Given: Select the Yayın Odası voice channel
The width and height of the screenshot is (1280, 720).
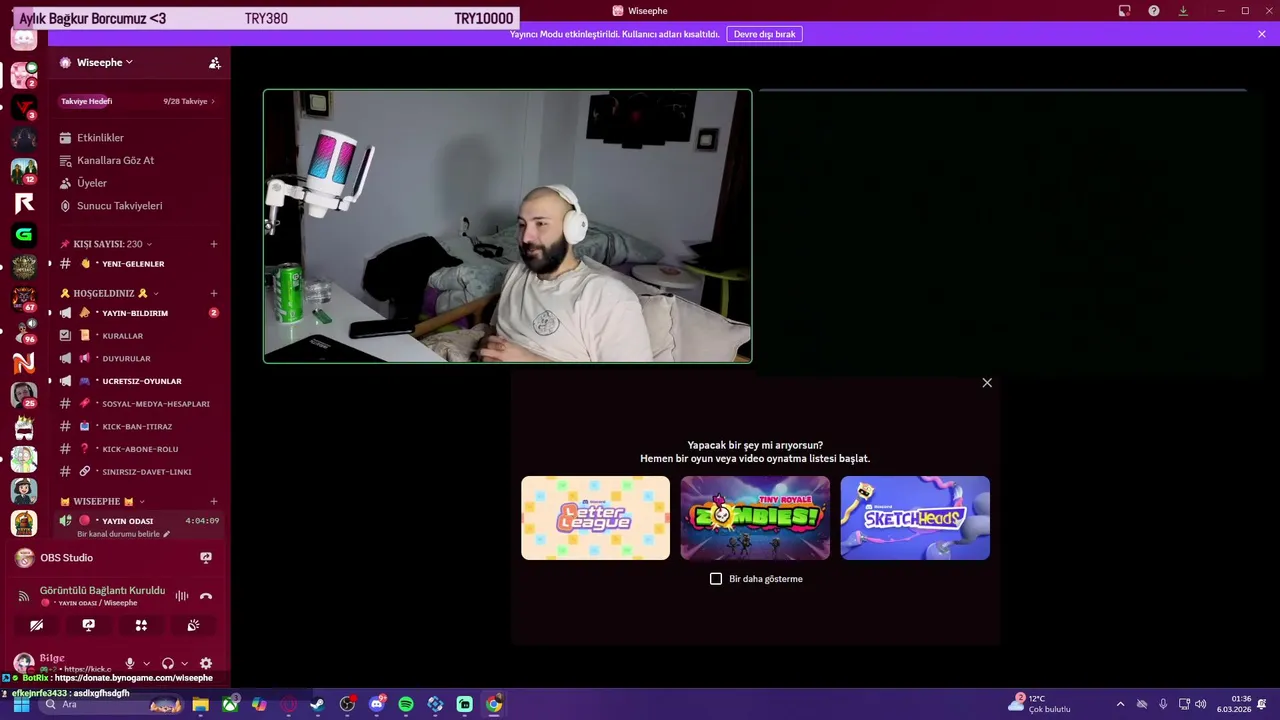Looking at the screenshot, I should (139, 521).
